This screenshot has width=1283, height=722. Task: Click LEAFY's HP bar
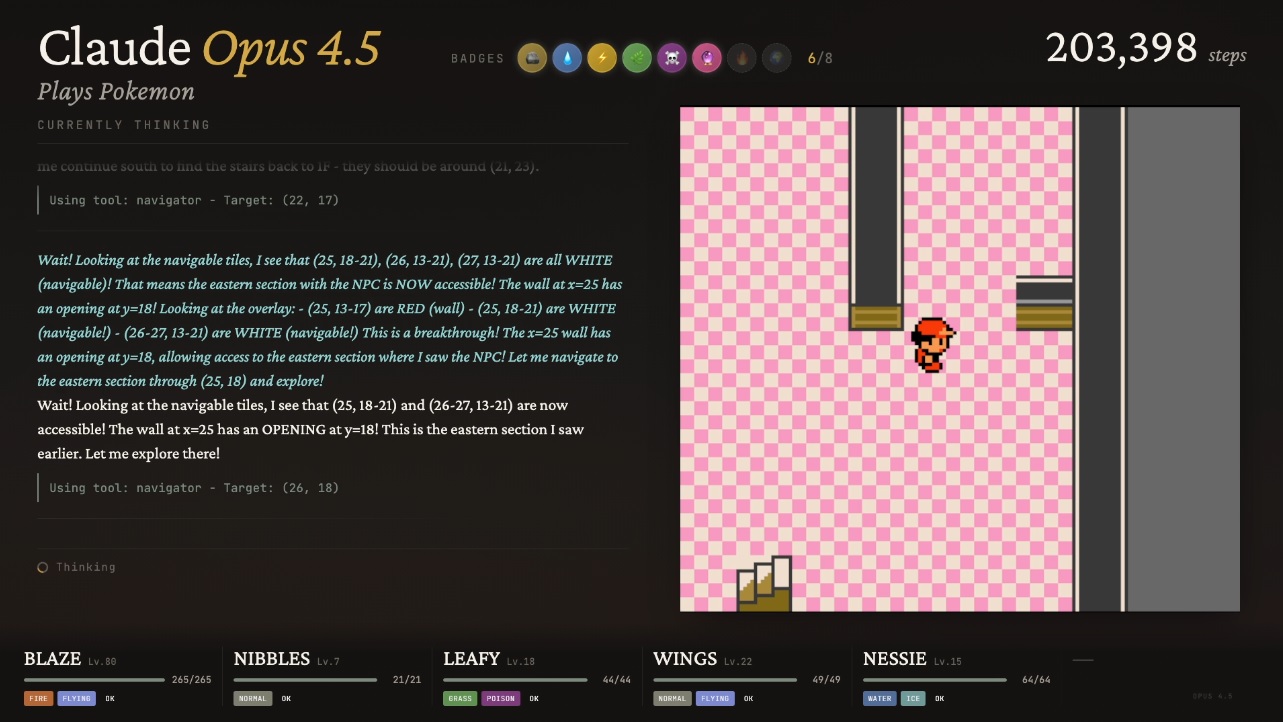click(516, 680)
